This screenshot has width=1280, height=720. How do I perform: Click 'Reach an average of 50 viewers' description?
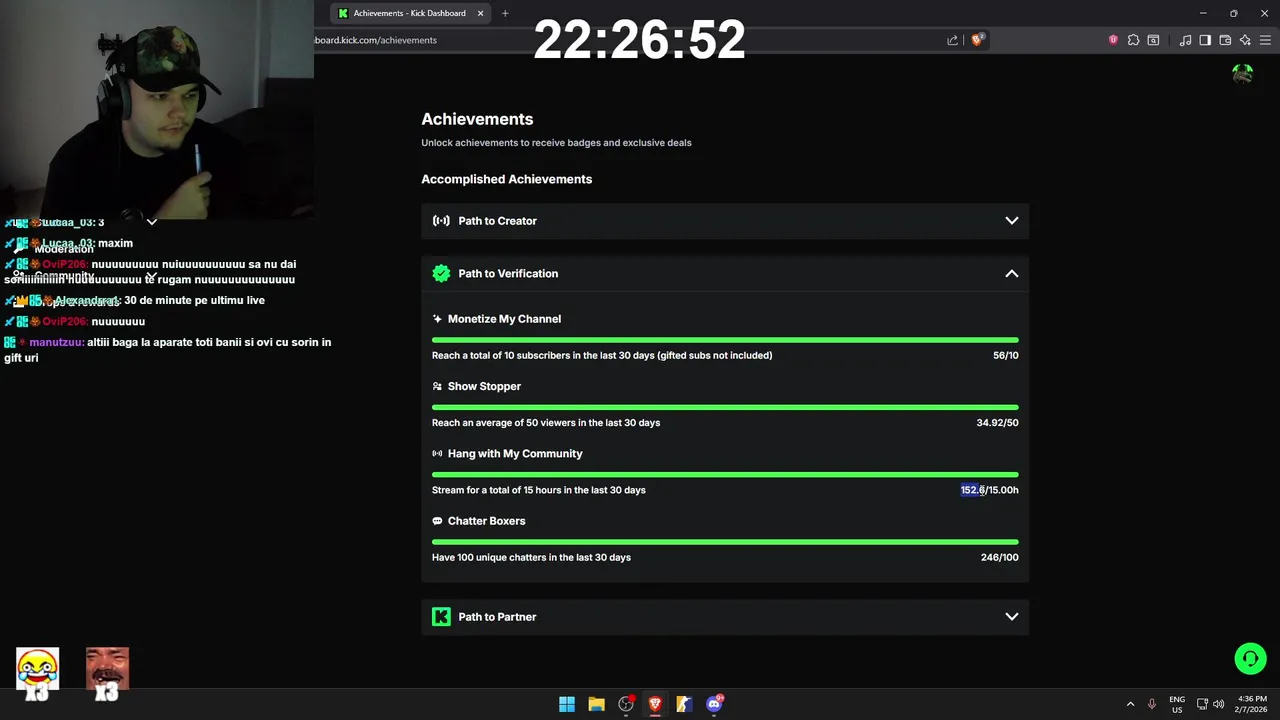coord(546,423)
